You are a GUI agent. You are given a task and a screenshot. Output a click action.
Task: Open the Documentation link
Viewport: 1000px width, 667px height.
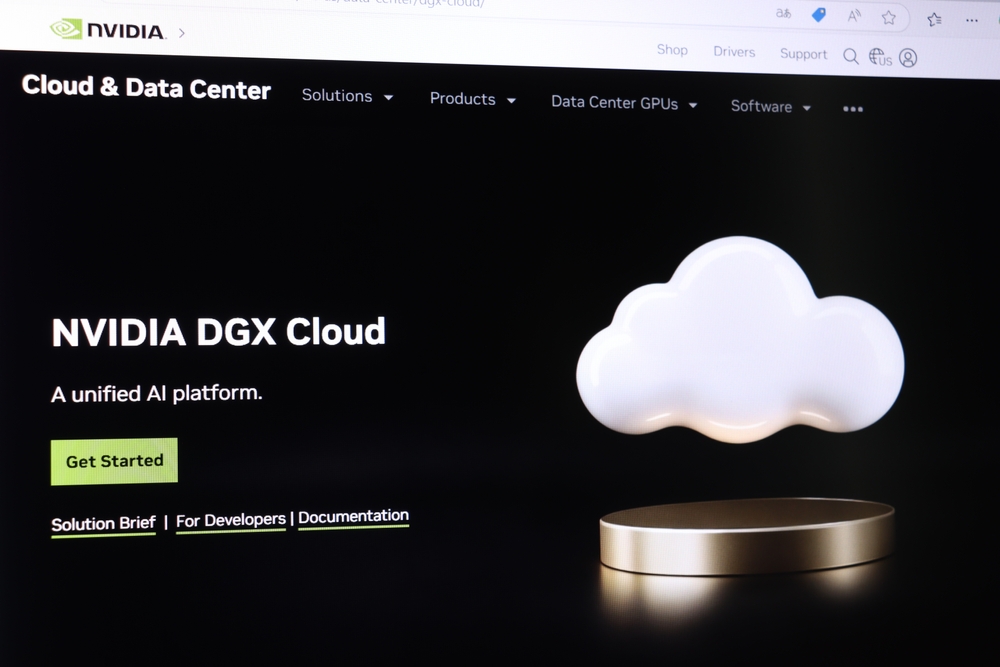click(x=353, y=517)
